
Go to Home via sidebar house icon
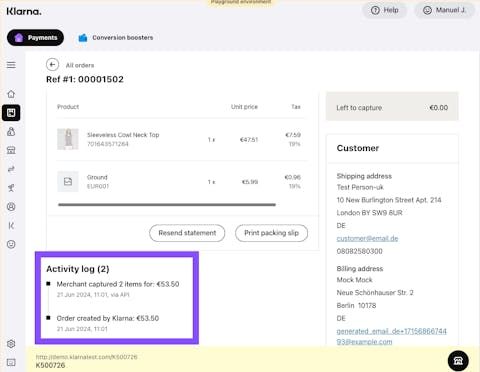tap(11, 94)
